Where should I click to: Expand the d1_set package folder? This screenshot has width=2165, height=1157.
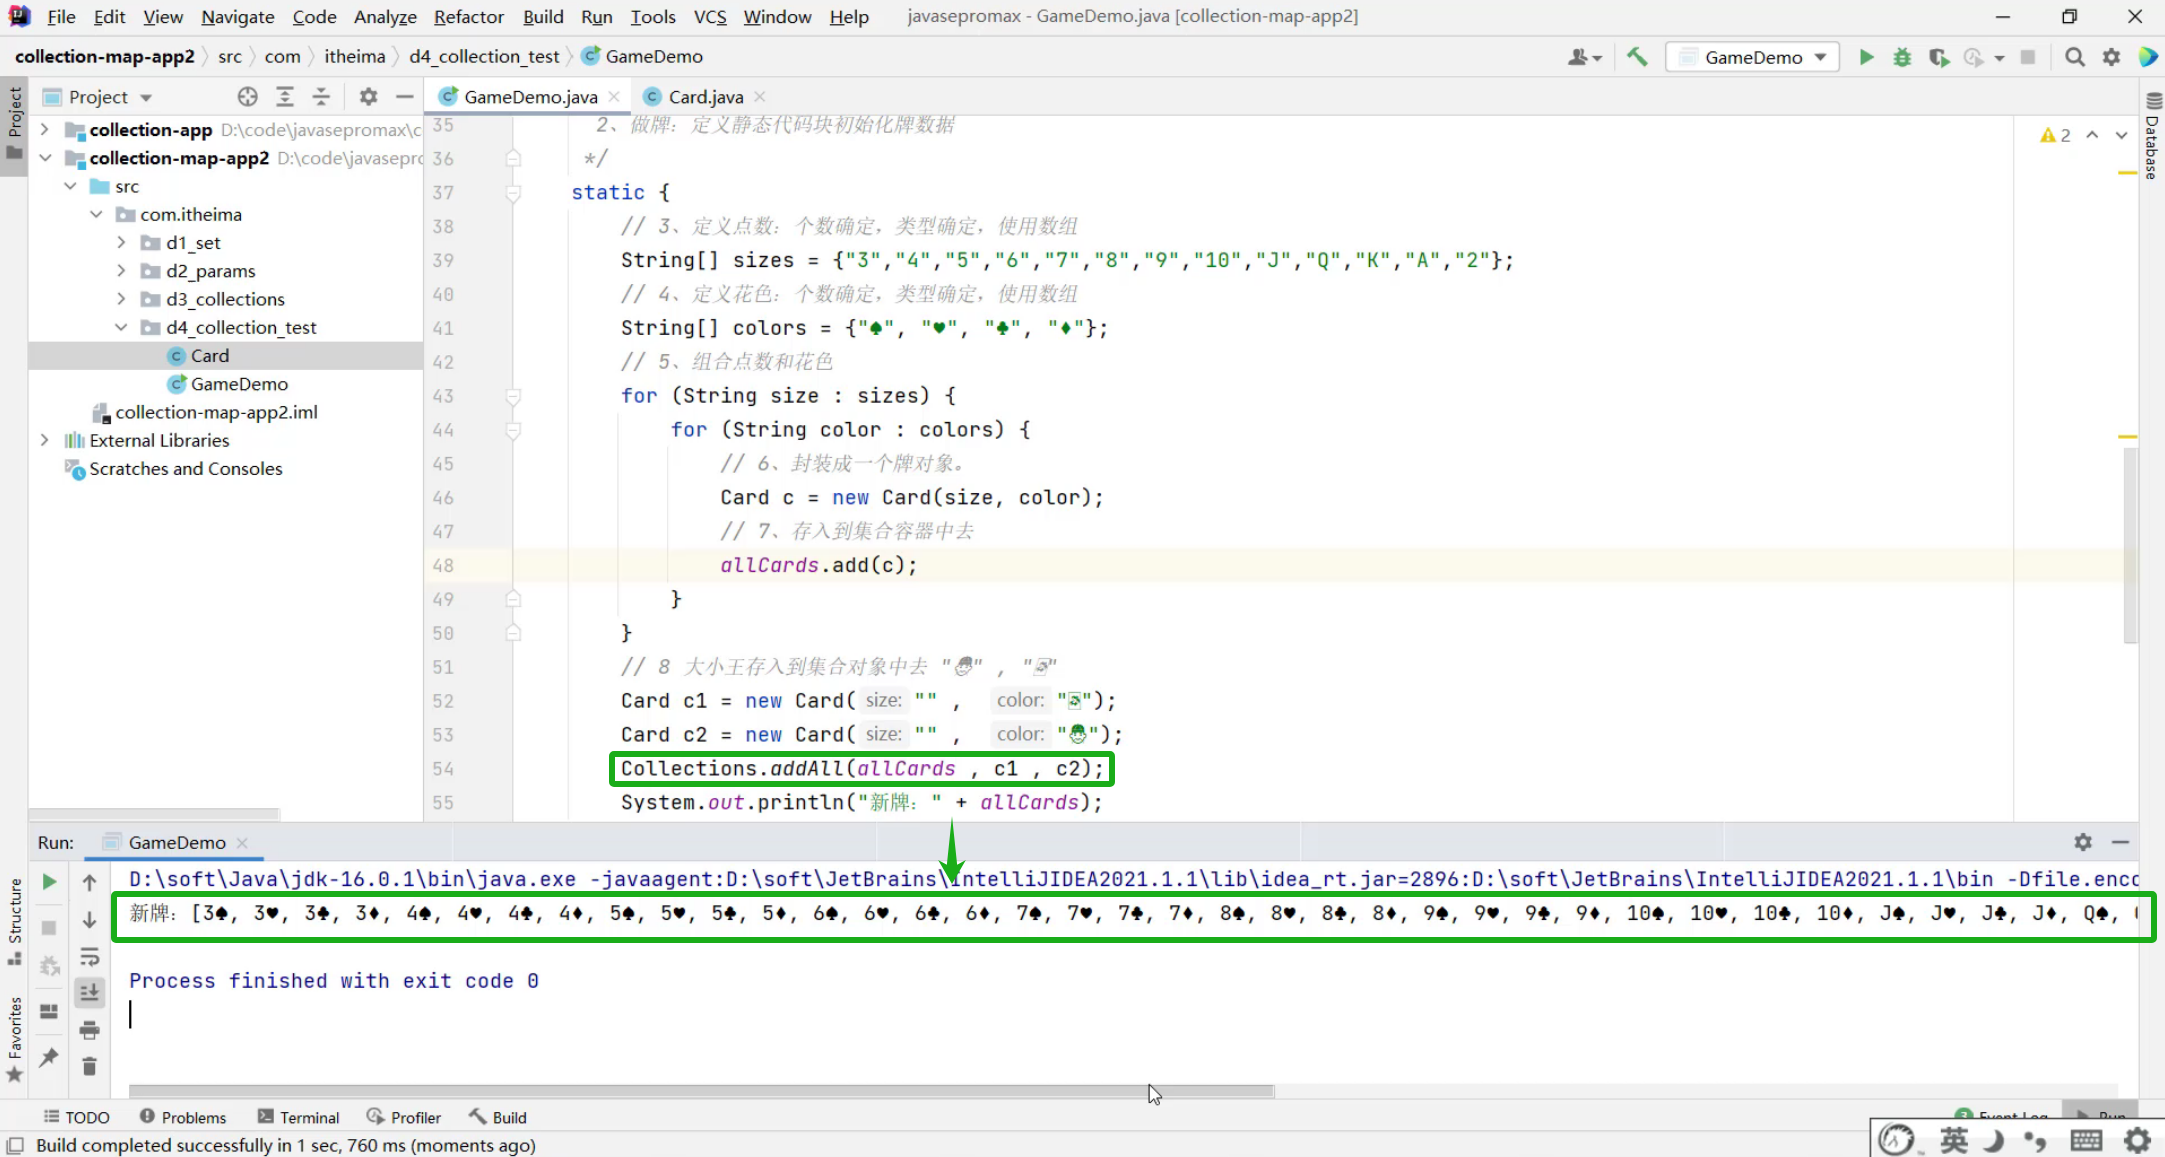122,243
